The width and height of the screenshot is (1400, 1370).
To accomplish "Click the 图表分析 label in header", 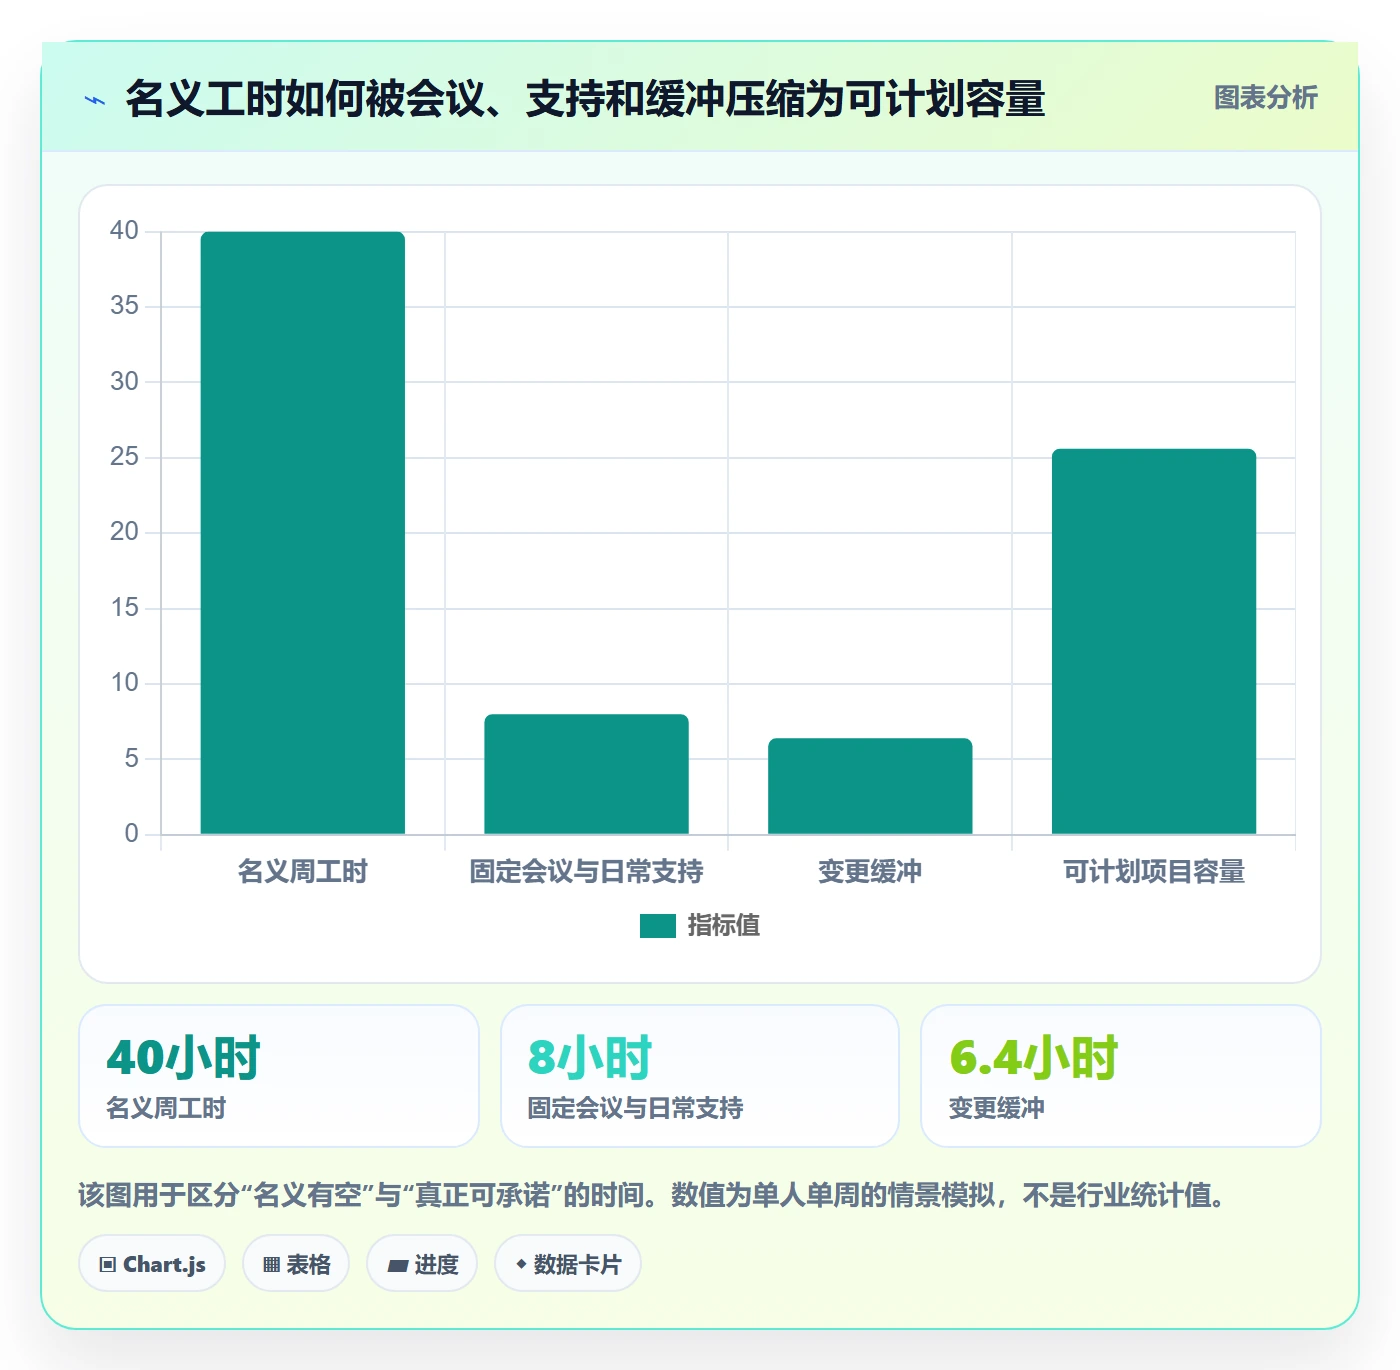I will 1265,98.
